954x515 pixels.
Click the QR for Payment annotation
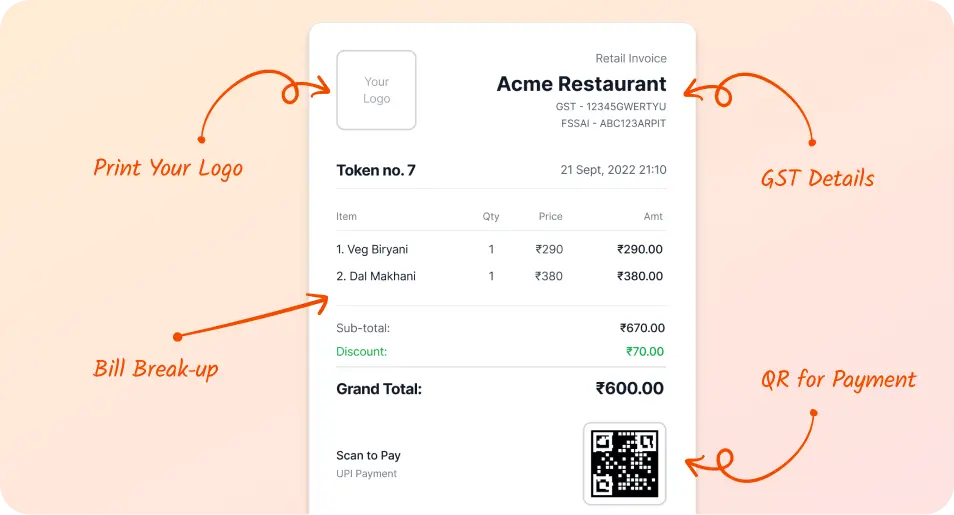(x=838, y=380)
